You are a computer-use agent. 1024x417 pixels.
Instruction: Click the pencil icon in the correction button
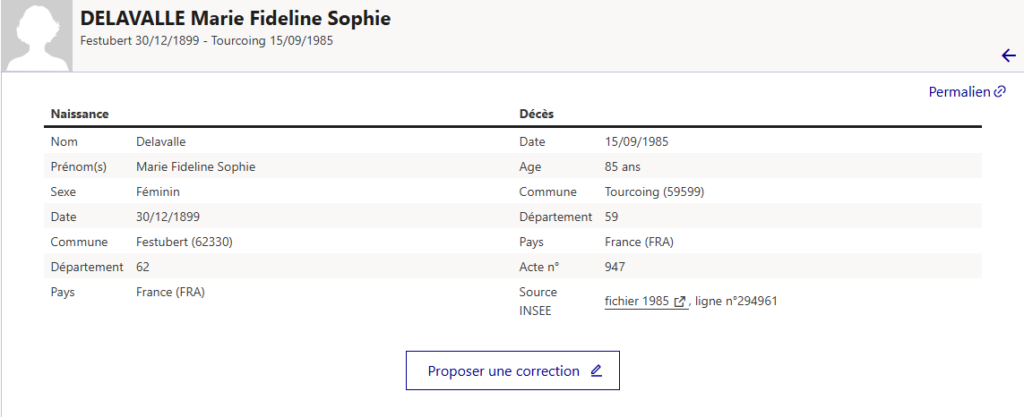pos(596,371)
